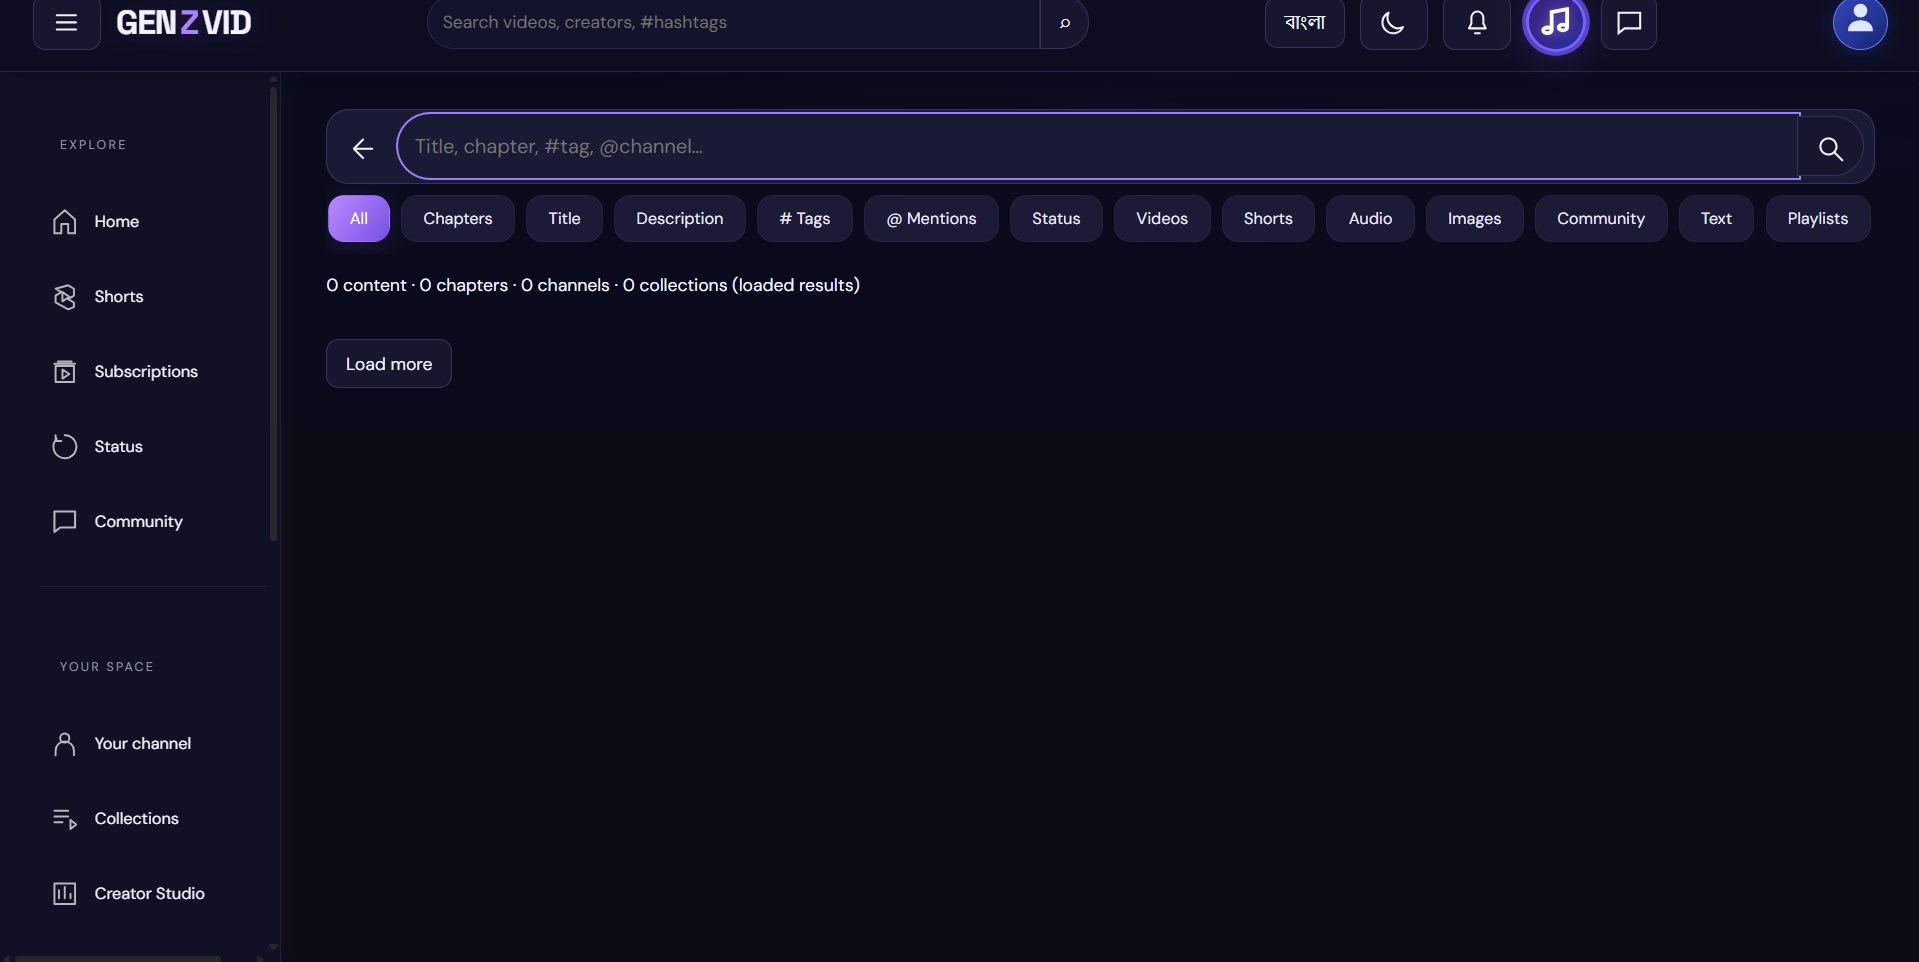Click the small search icon in top bar

[1064, 23]
